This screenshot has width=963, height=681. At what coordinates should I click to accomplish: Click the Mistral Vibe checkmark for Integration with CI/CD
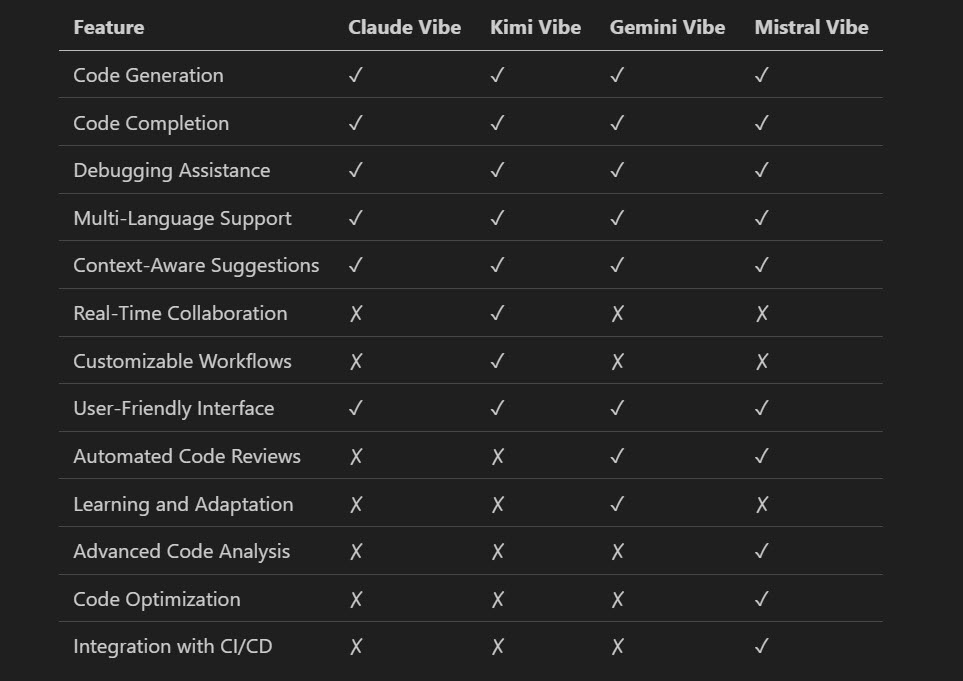[762, 646]
